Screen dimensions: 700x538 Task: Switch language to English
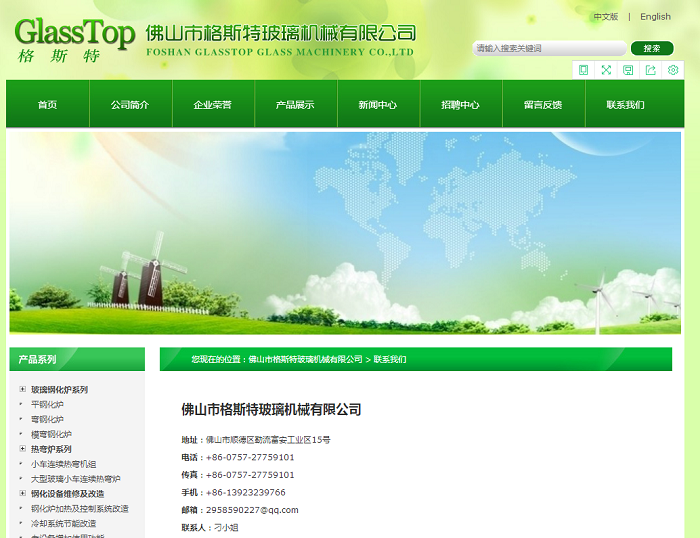655,17
